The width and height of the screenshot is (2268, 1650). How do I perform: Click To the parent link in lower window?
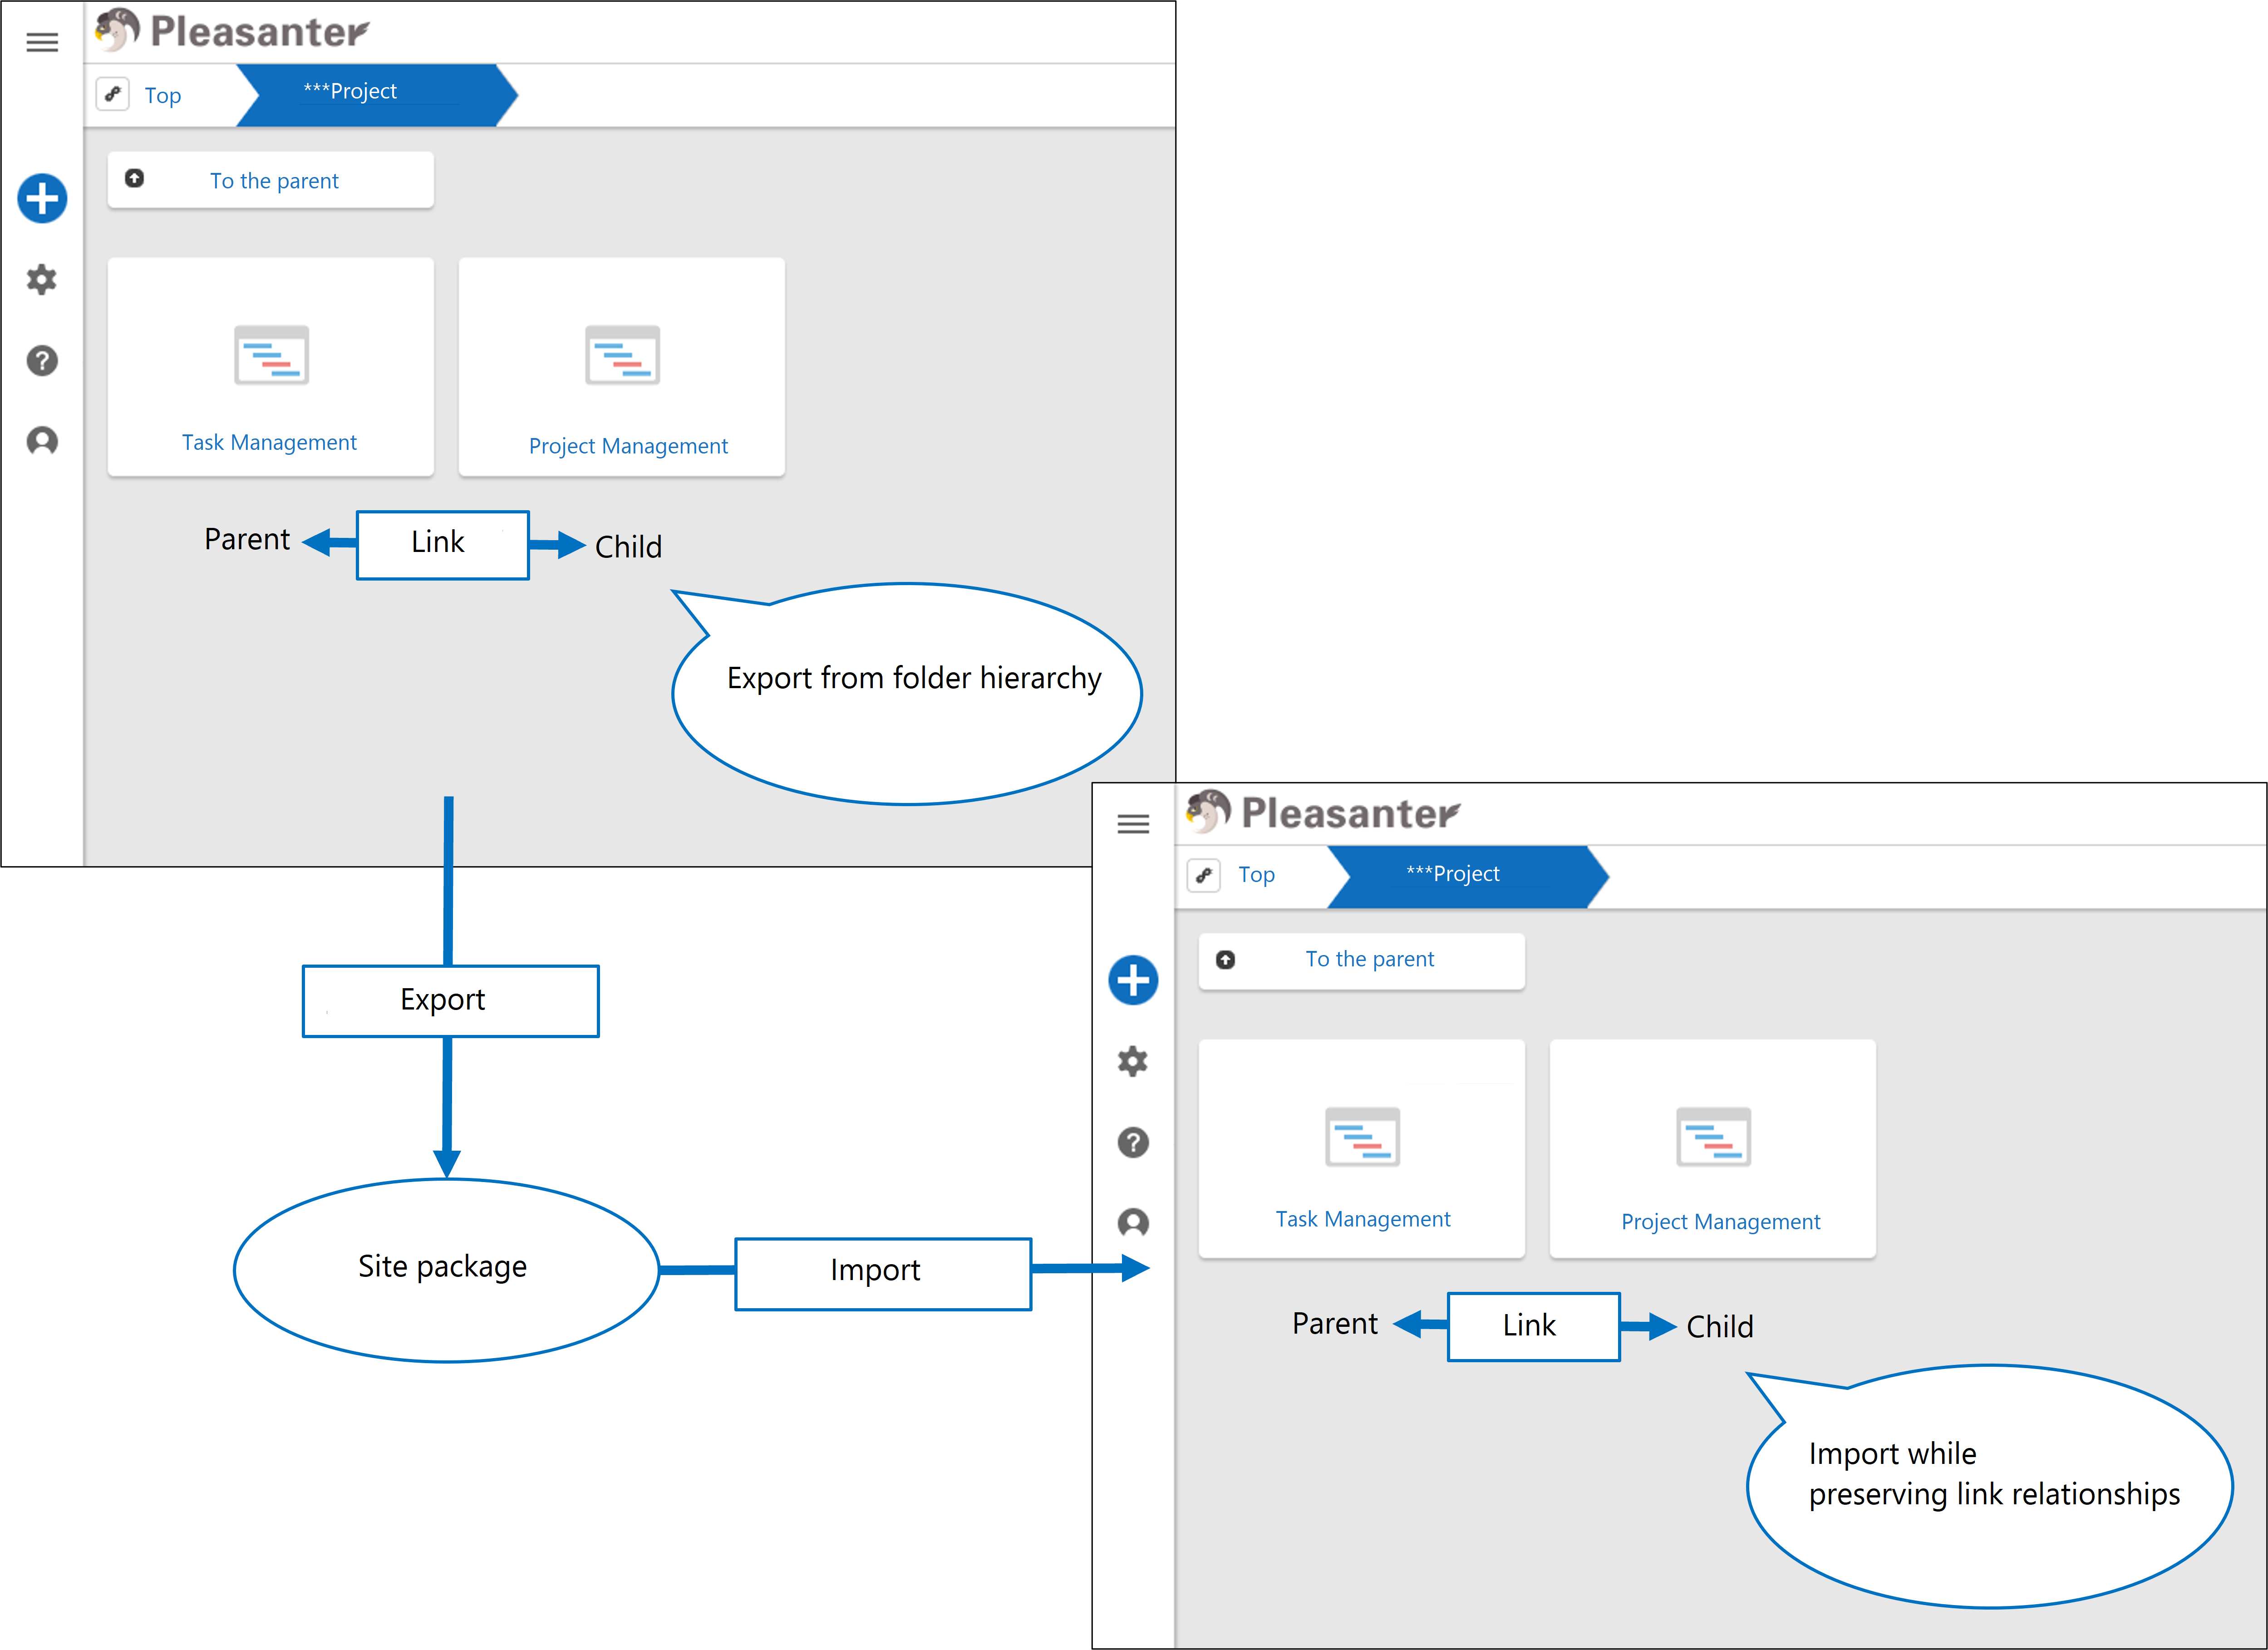click(1369, 959)
